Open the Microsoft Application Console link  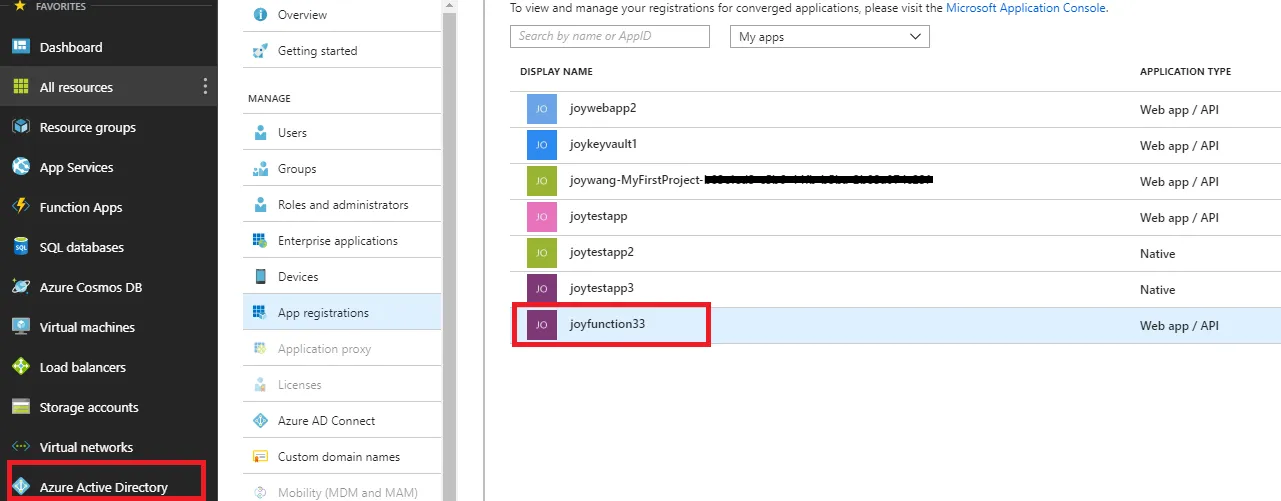click(1026, 7)
